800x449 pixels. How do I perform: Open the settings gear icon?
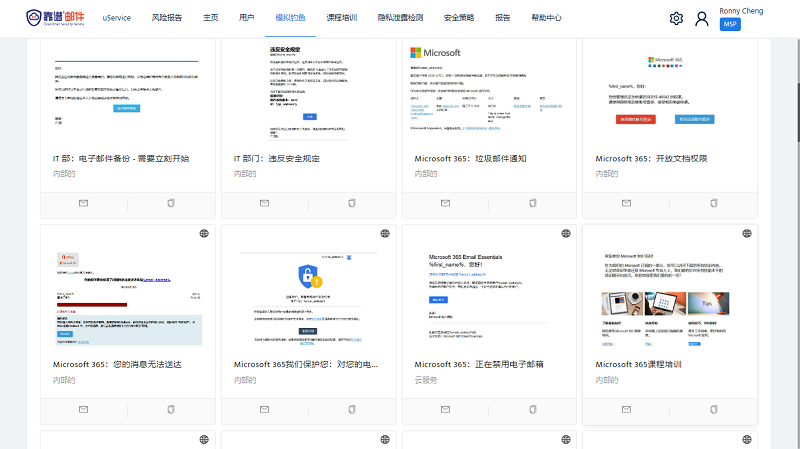676,19
